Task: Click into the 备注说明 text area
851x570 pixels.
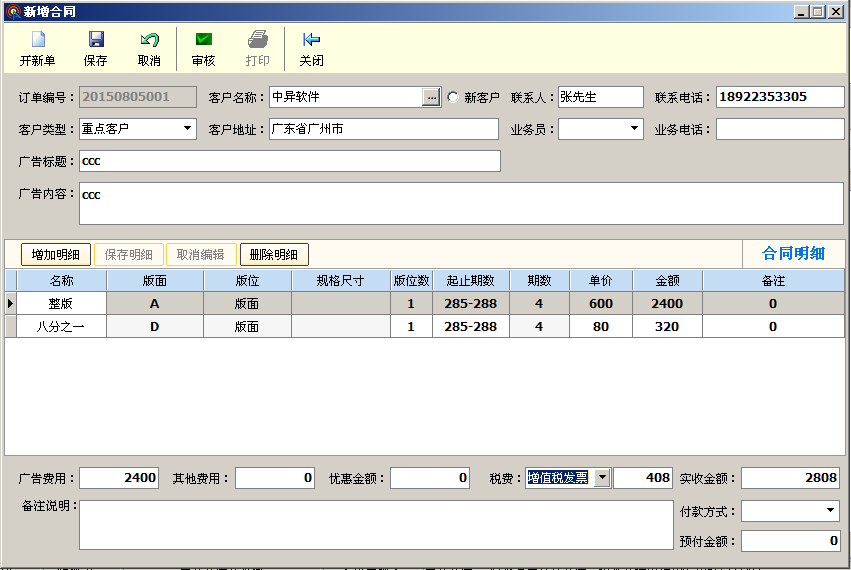Action: (x=375, y=525)
